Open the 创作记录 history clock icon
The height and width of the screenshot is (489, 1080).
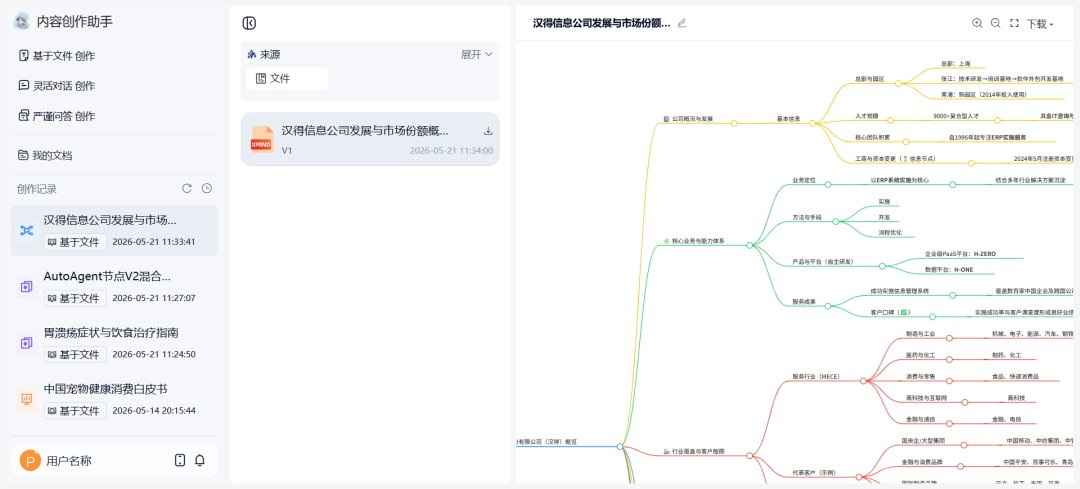(x=207, y=189)
